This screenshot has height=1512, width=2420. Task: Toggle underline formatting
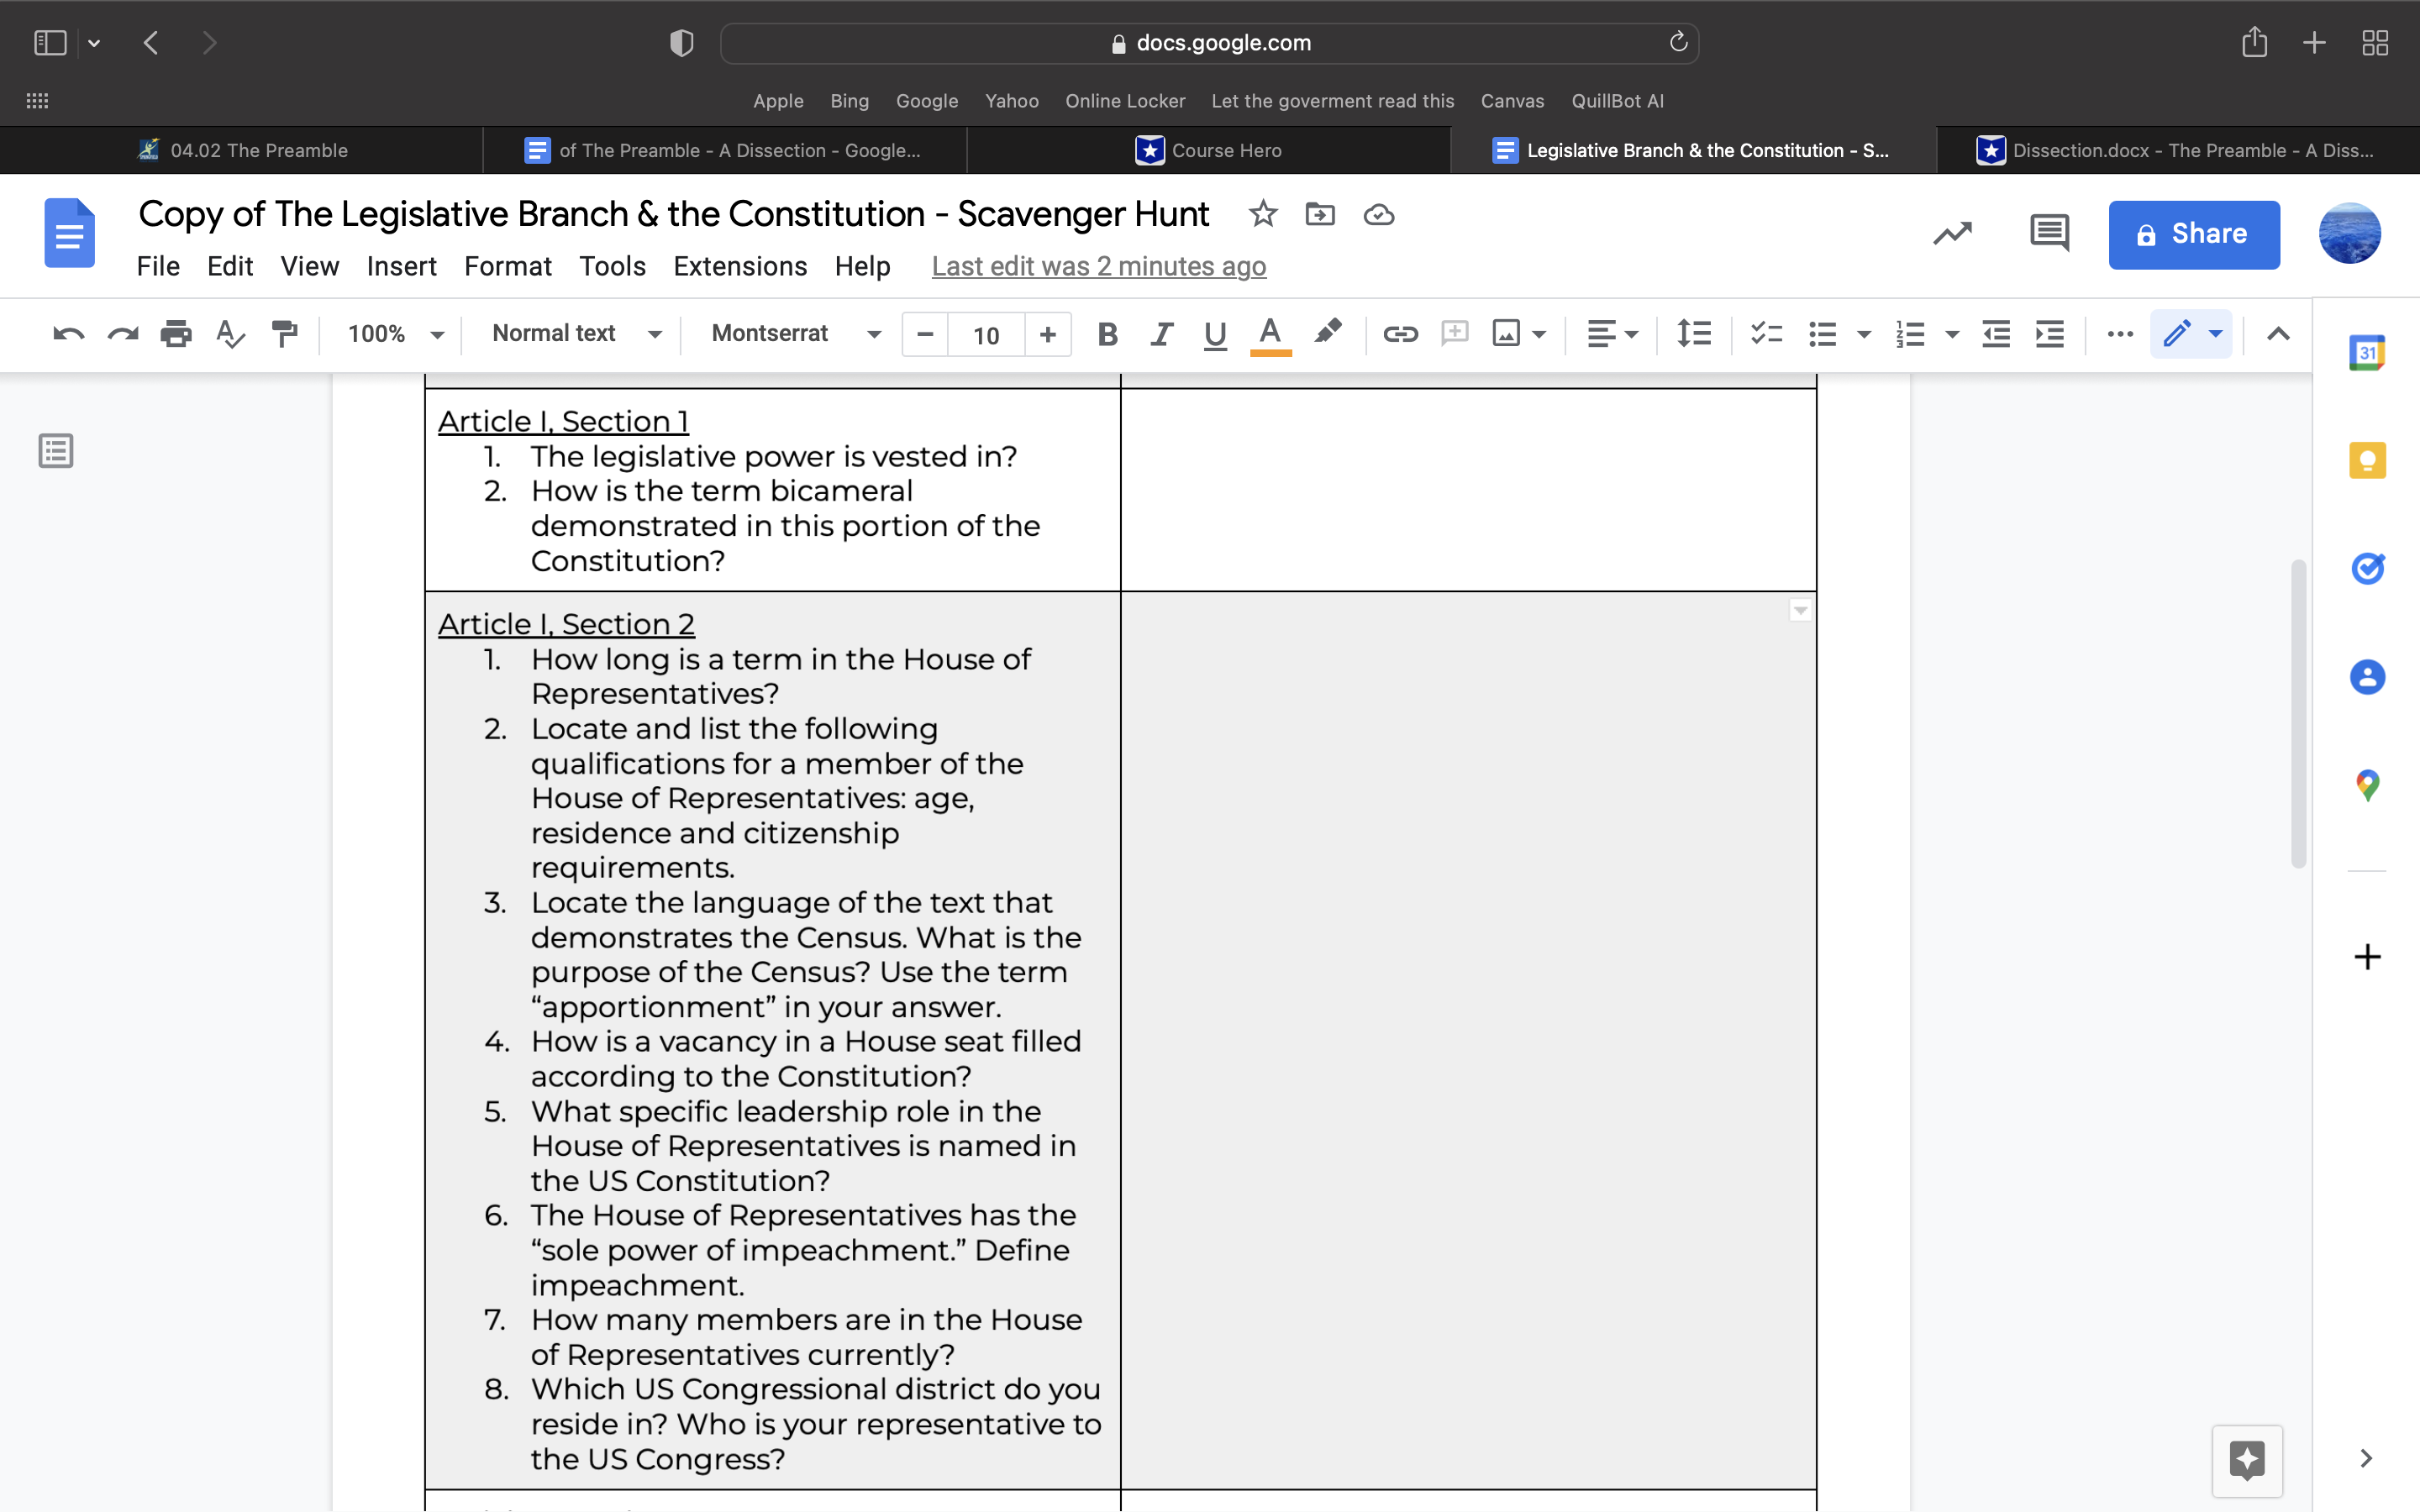1214,334
